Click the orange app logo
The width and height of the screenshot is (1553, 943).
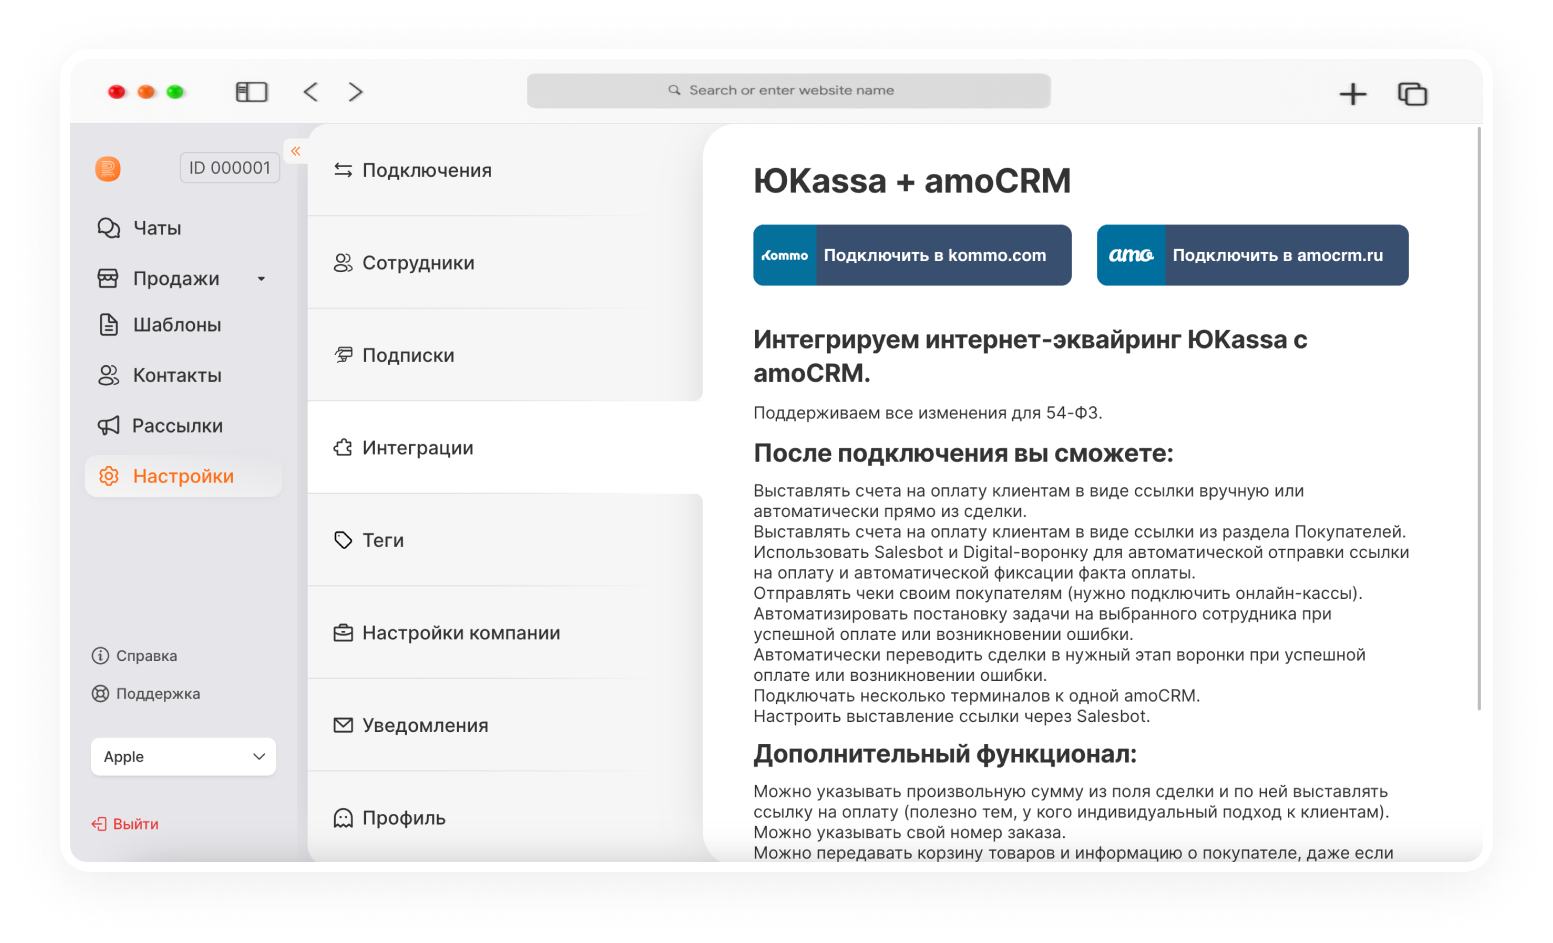click(108, 169)
